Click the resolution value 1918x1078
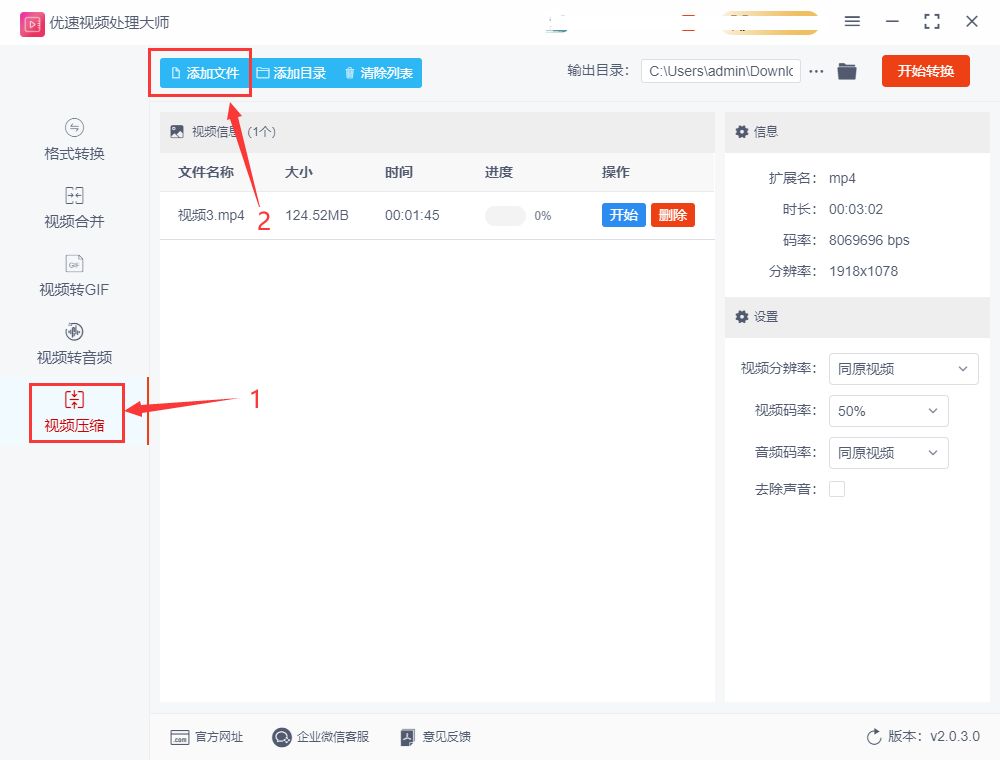The height and width of the screenshot is (760, 1000). pyautogui.click(x=863, y=271)
